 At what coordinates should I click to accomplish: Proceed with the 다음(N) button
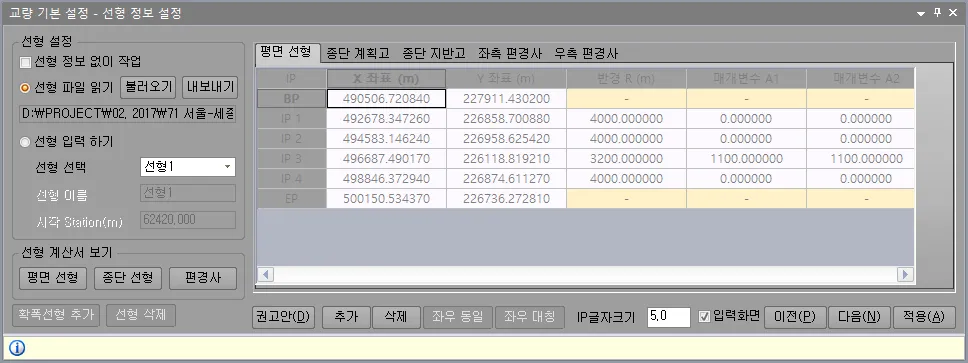click(x=859, y=317)
